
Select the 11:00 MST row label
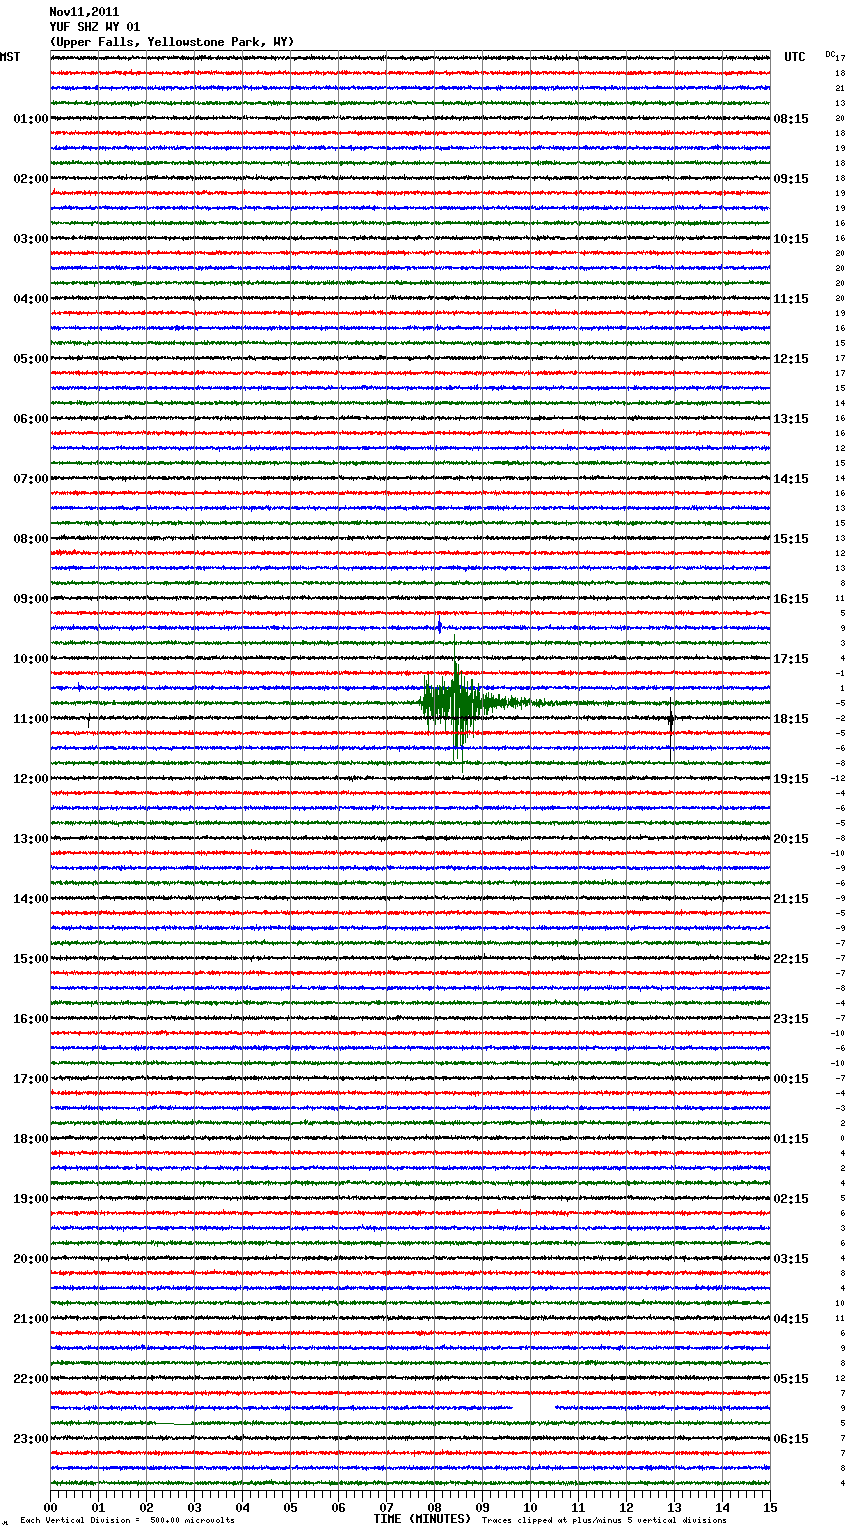pyautogui.click(x=31, y=719)
